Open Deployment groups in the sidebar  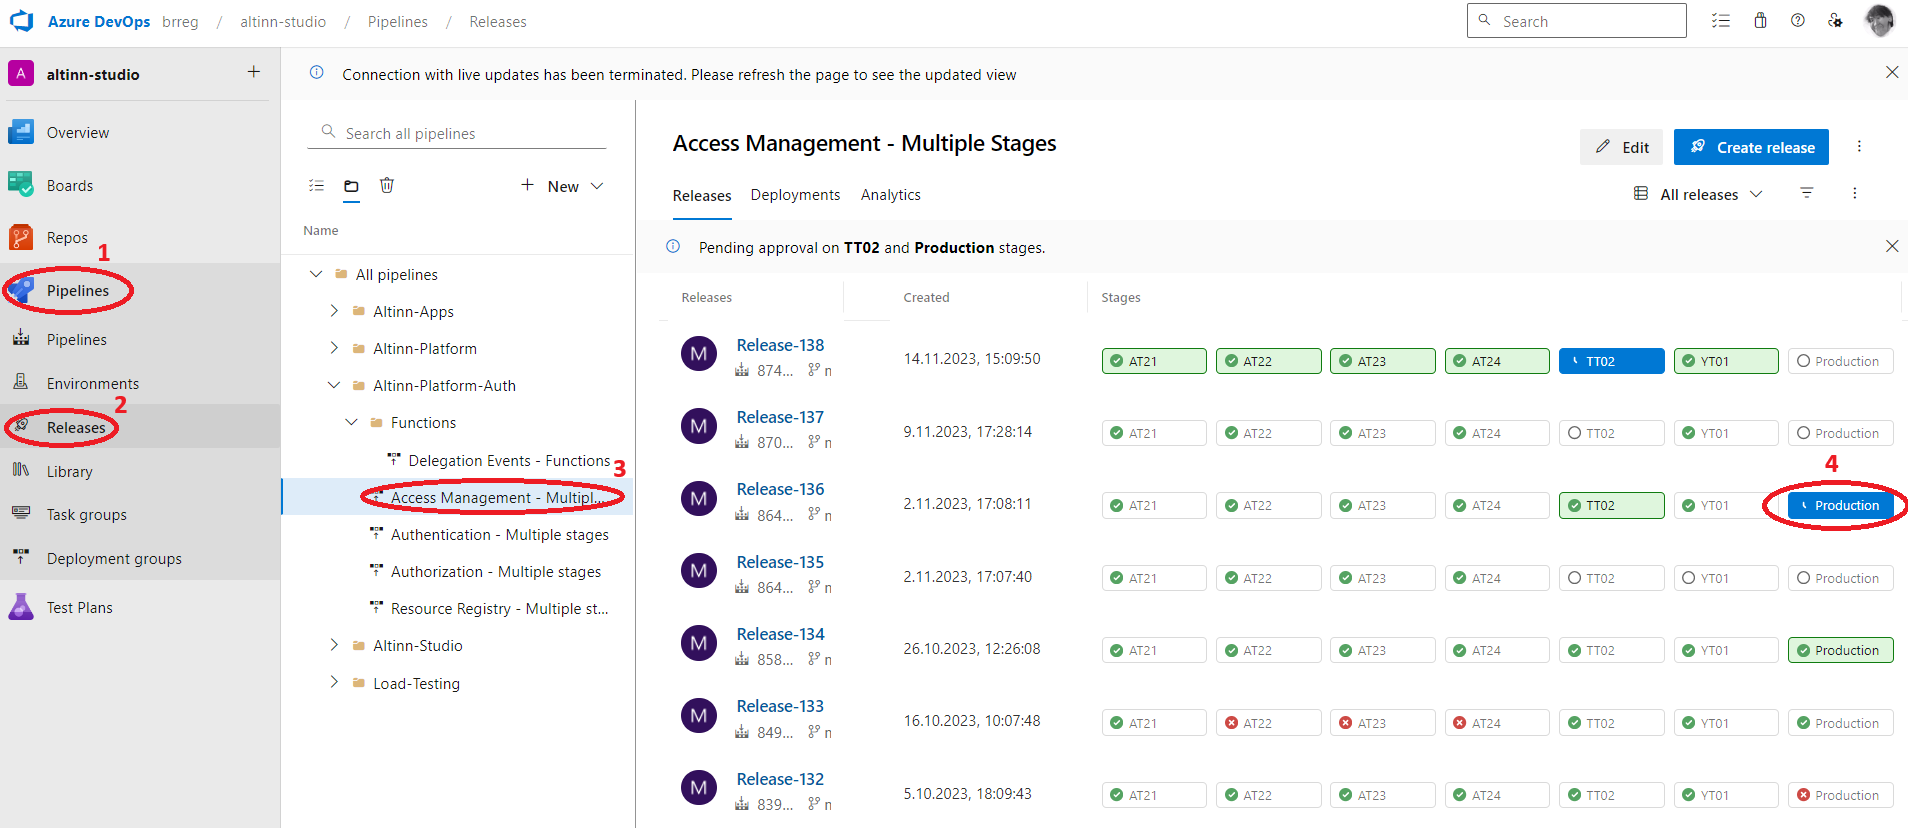tap(114, 558)
